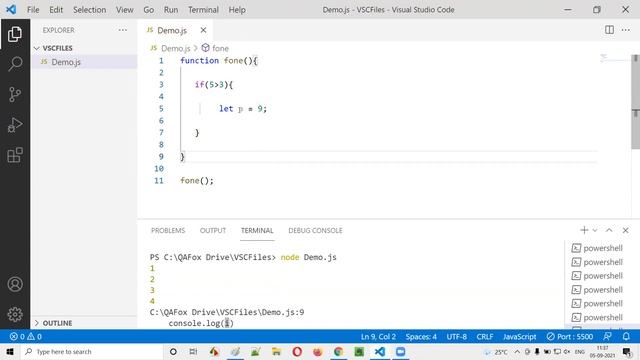640x360 pixels.
Task: Open the Source Control view
Action: tap(15, 94)
